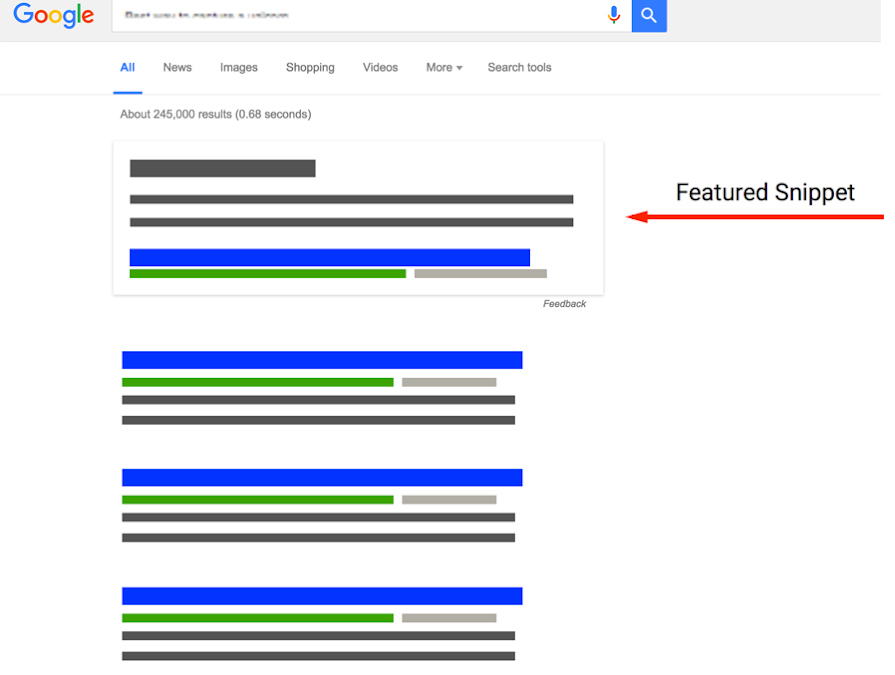The width and height of the screenshot is (895, 675).
Task: Open the Videos tab
Action: coord(380,67)
